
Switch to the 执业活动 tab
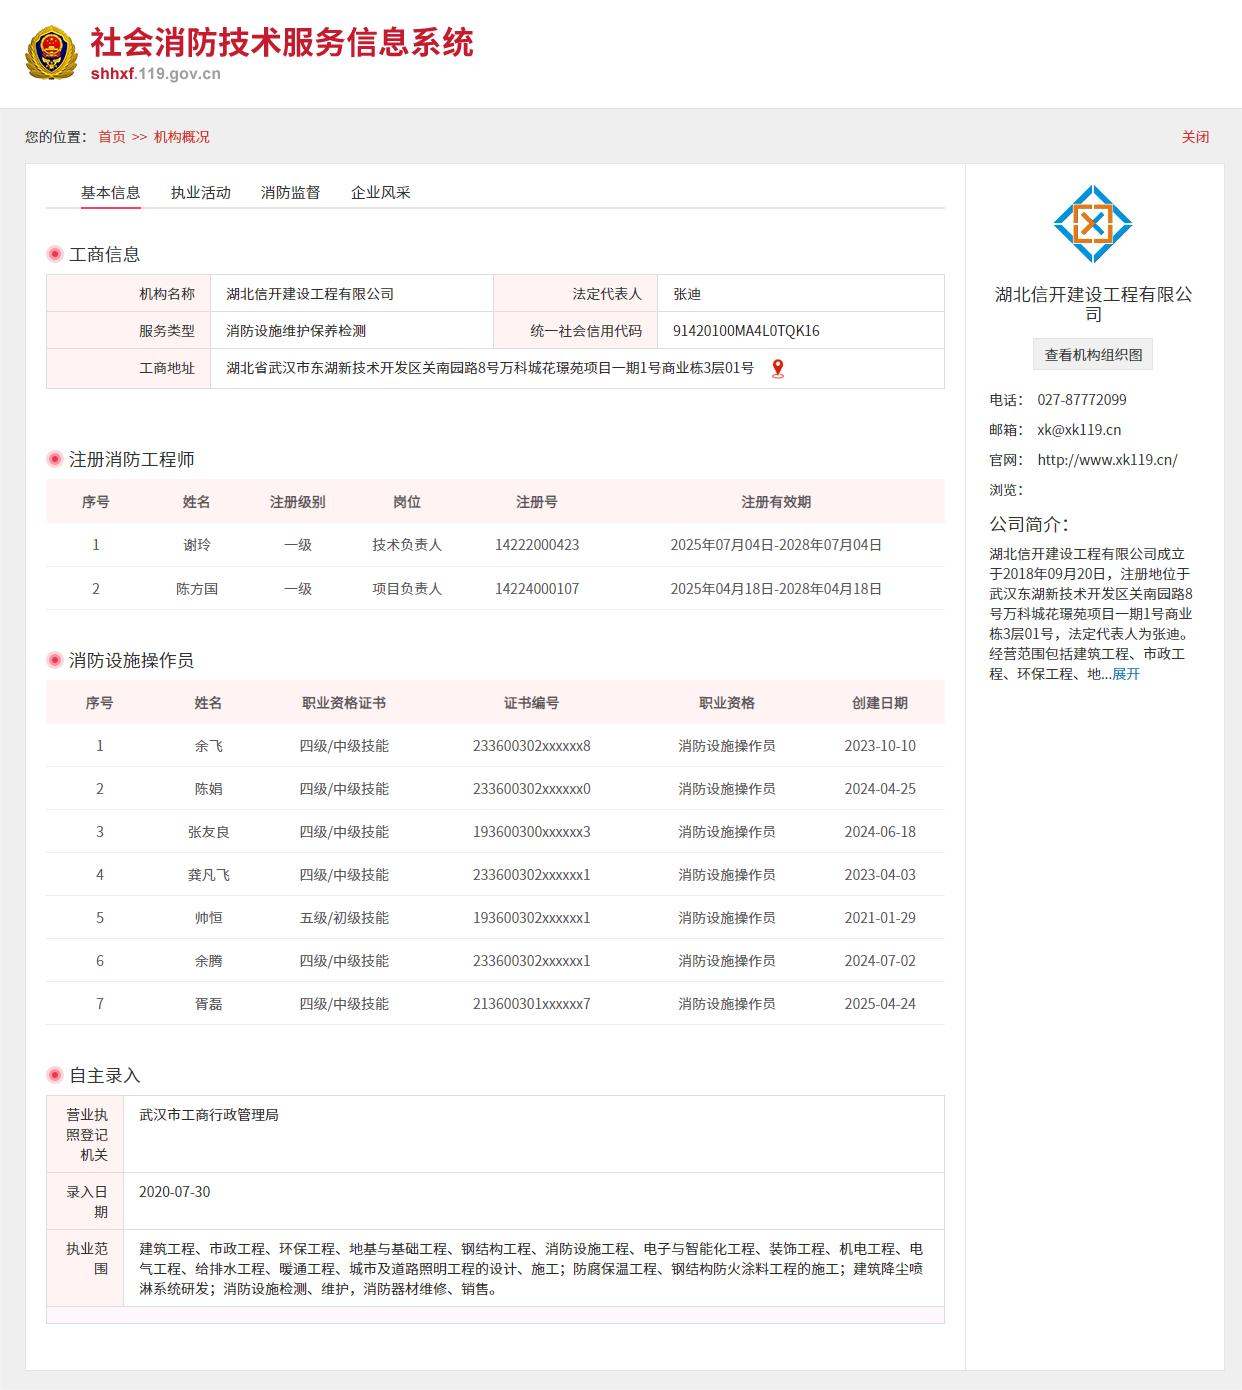(200, 193)
